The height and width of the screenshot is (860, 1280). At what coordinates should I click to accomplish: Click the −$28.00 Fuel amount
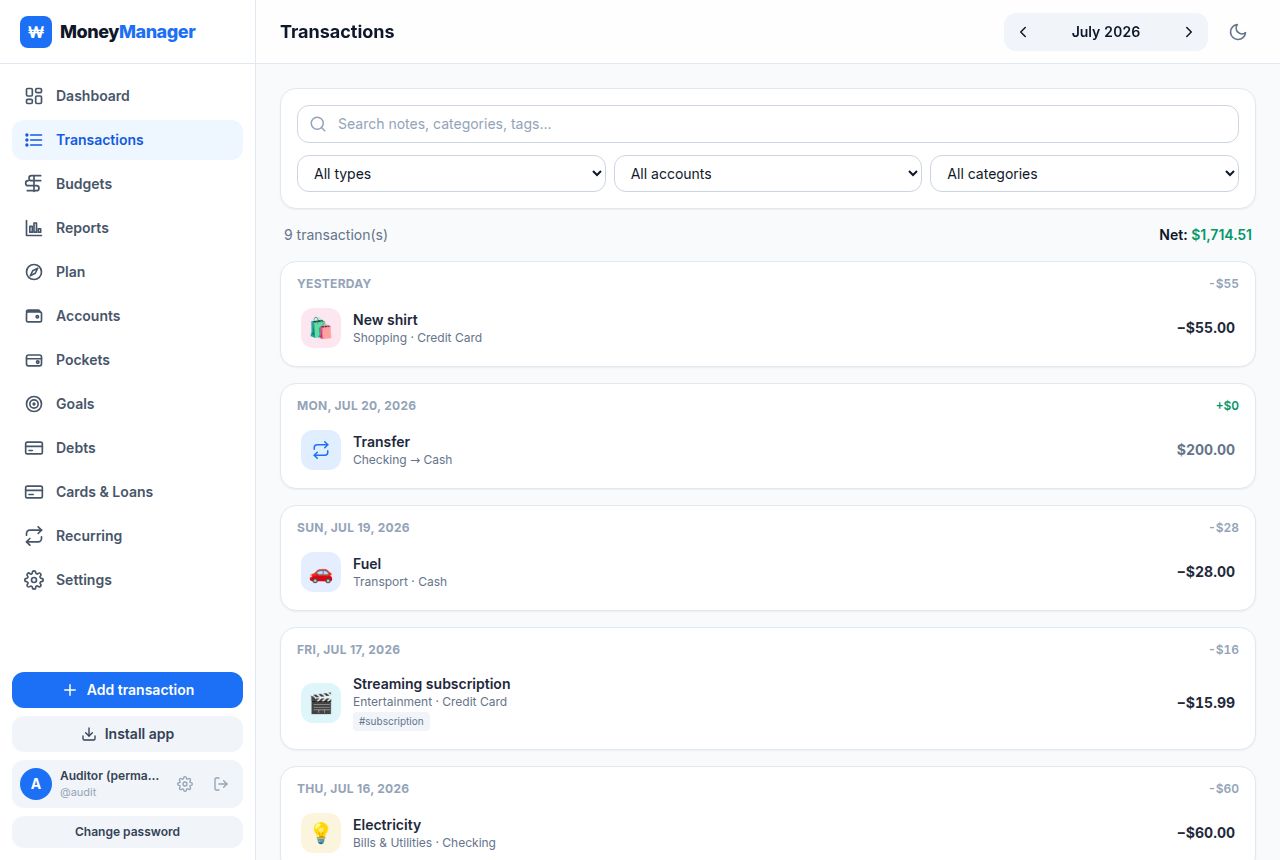tap(1206, 572)
